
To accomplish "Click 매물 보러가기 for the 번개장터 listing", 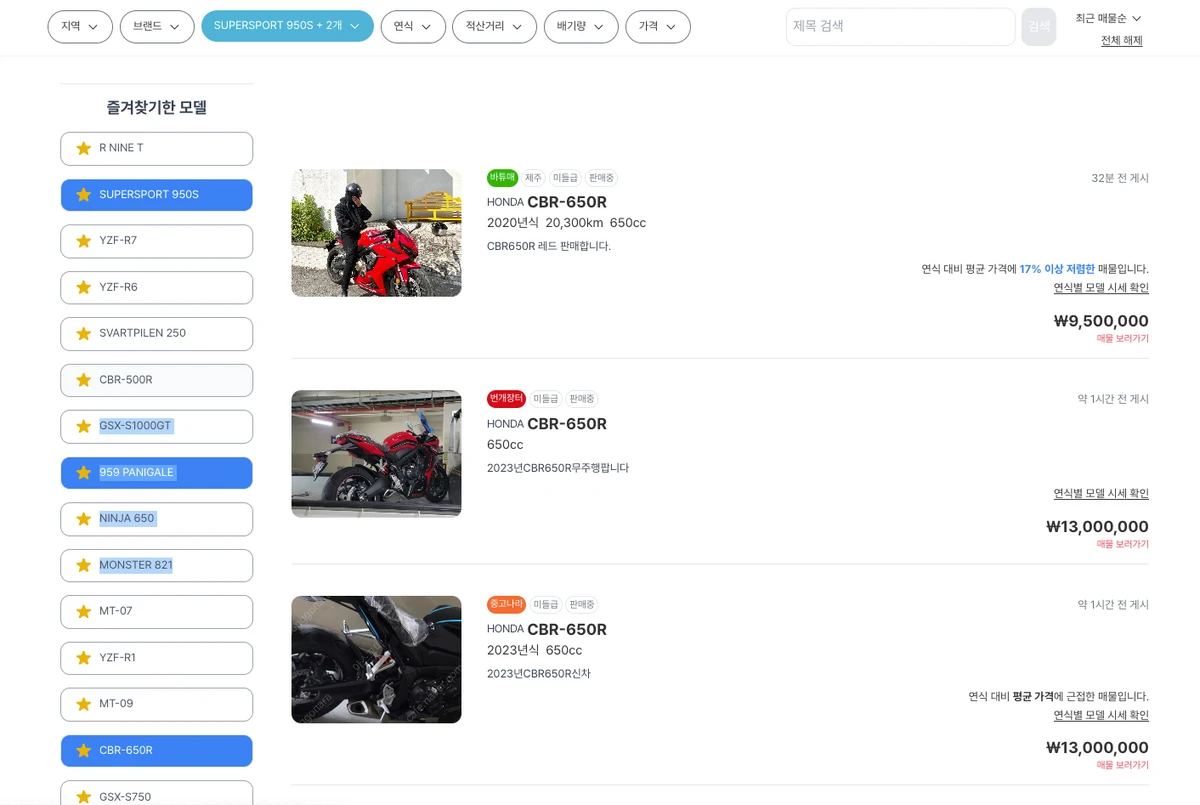I will [1122, 545].
